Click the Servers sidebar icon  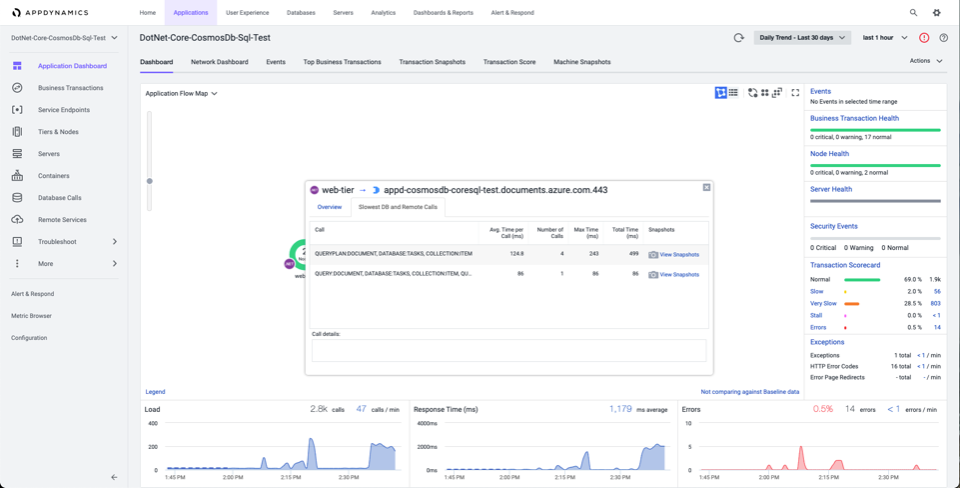click(17, 154)
